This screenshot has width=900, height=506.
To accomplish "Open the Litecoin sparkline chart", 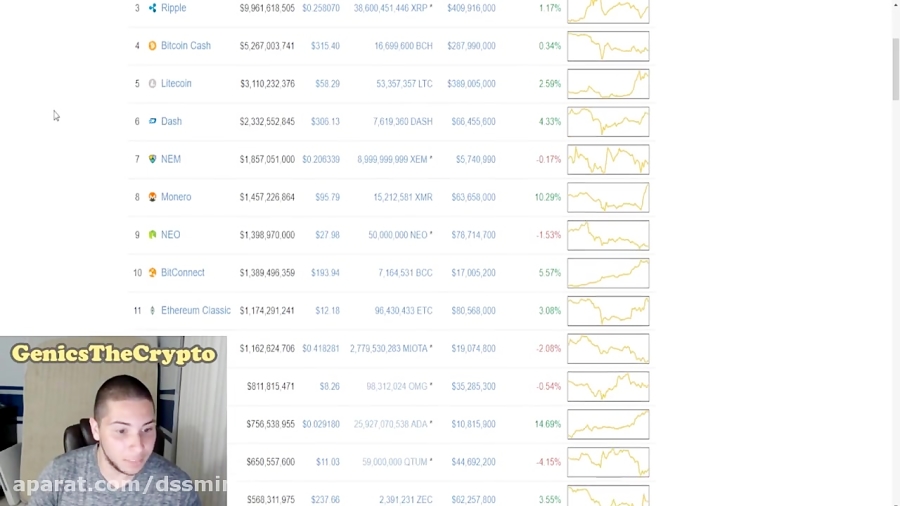I will [608, 84].
